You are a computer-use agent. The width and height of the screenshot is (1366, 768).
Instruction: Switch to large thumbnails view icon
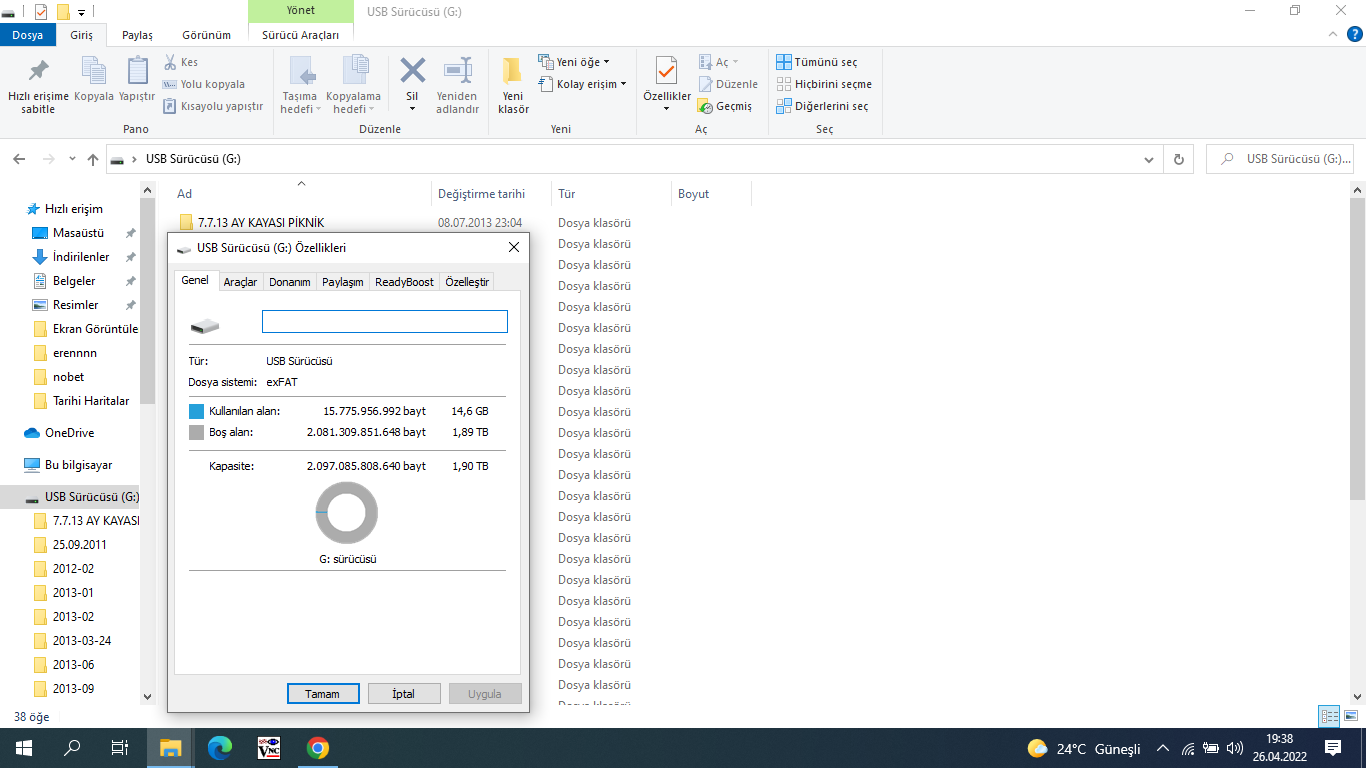click(x=1351, y=716)
